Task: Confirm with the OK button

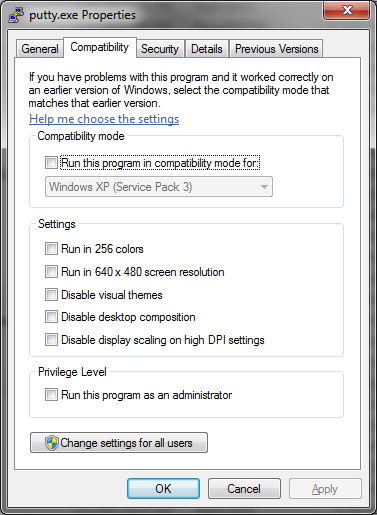Action: [163, 489]
